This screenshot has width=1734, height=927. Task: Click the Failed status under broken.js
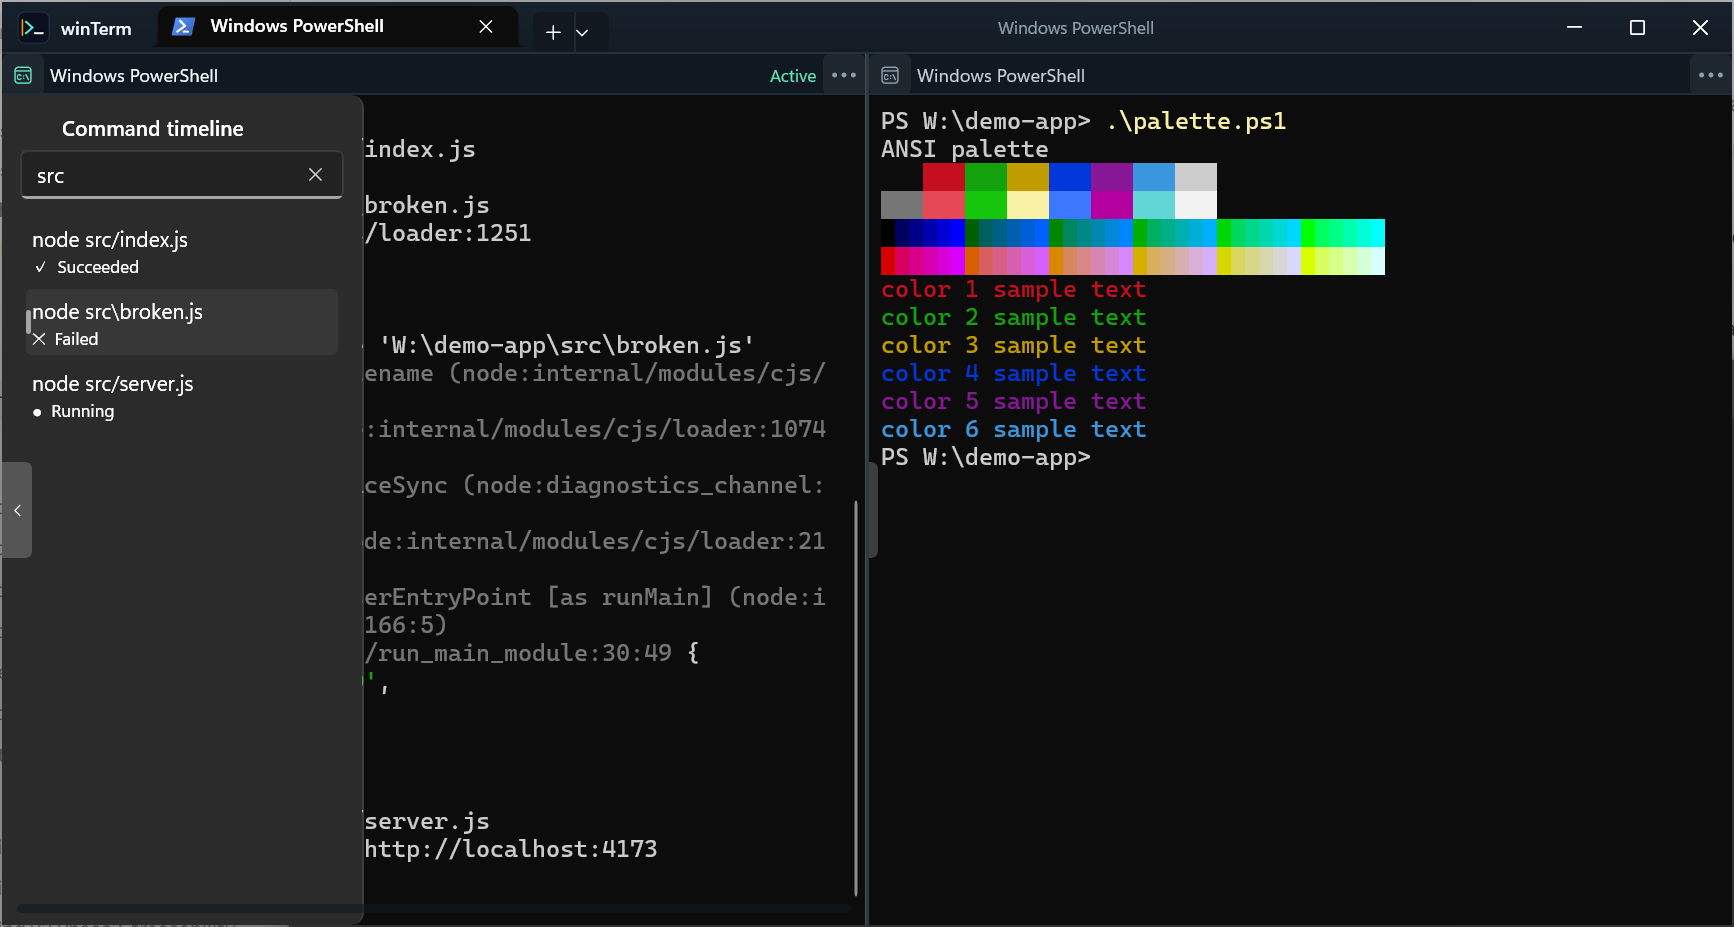[x=76, y=339]
